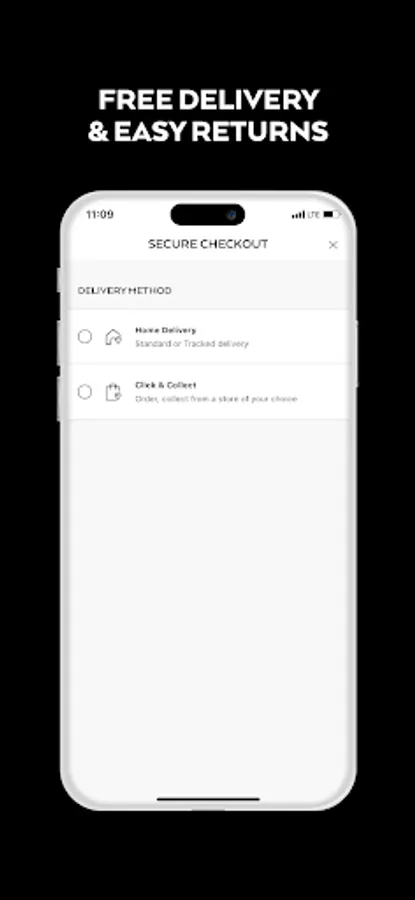Screen dimensions: 415x900
Task: Click the FREE DELIVERY headline text
Action: tap(208, 100)
